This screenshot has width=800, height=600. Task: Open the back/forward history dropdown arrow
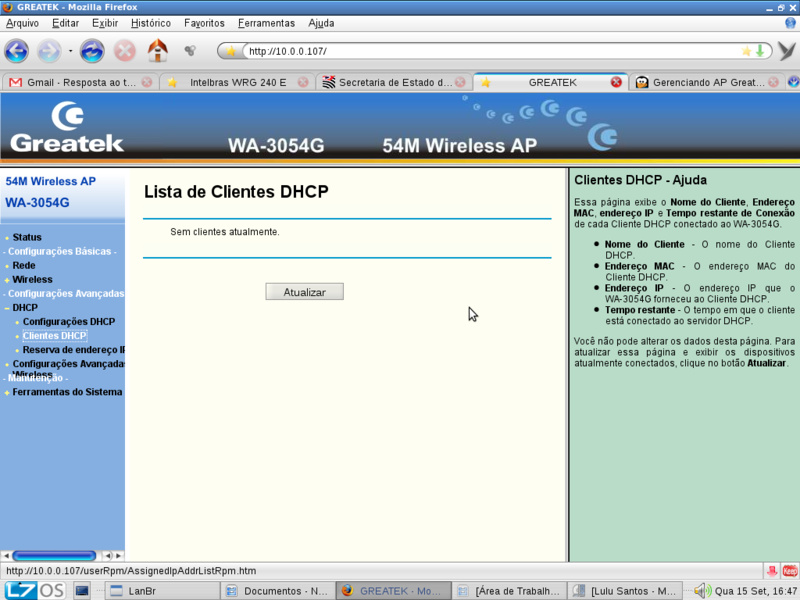click(x=70, y=51)
